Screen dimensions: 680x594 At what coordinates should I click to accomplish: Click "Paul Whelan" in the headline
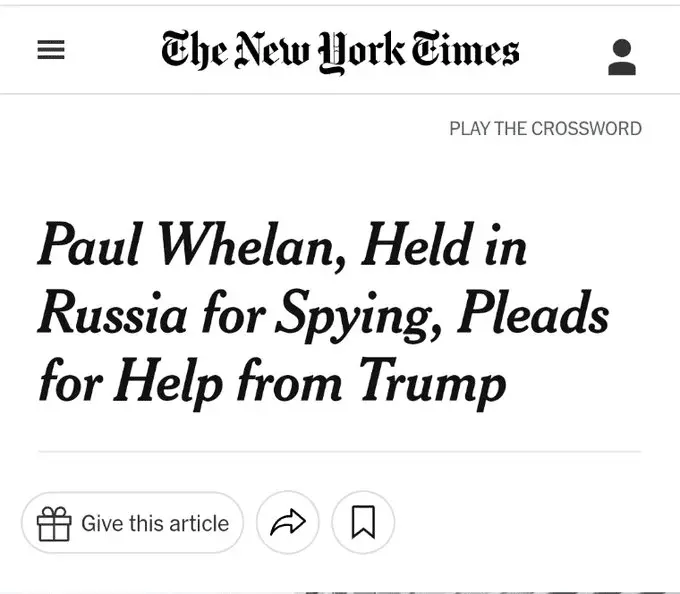tap(189, 246)
